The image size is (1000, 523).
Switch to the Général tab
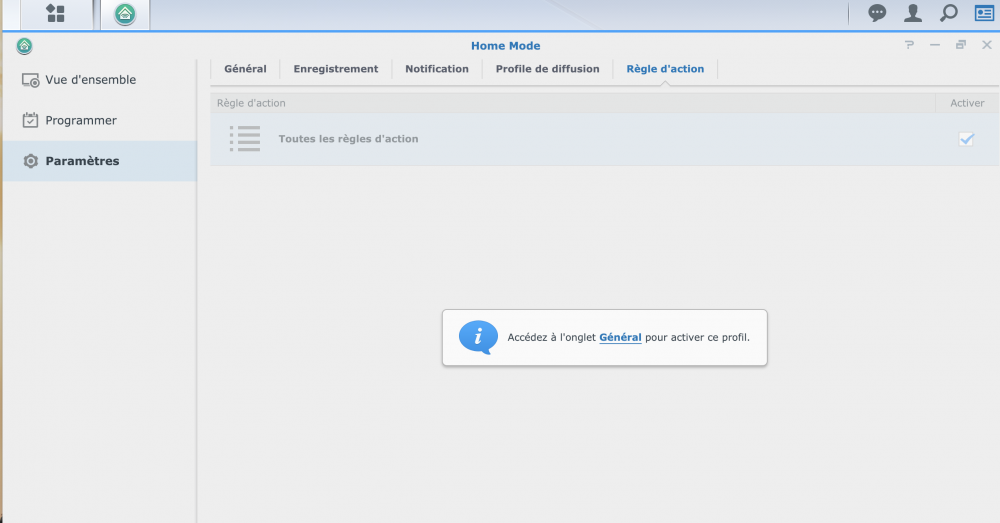tap(245, 69)
